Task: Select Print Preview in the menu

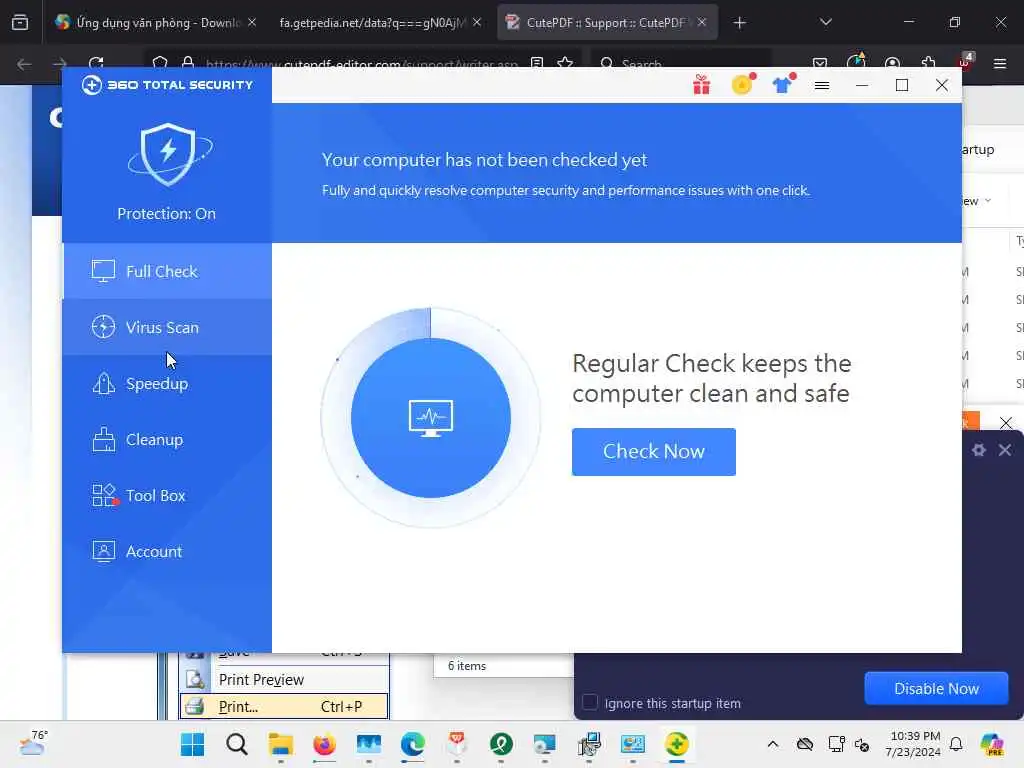Action: tap(283, 680)
